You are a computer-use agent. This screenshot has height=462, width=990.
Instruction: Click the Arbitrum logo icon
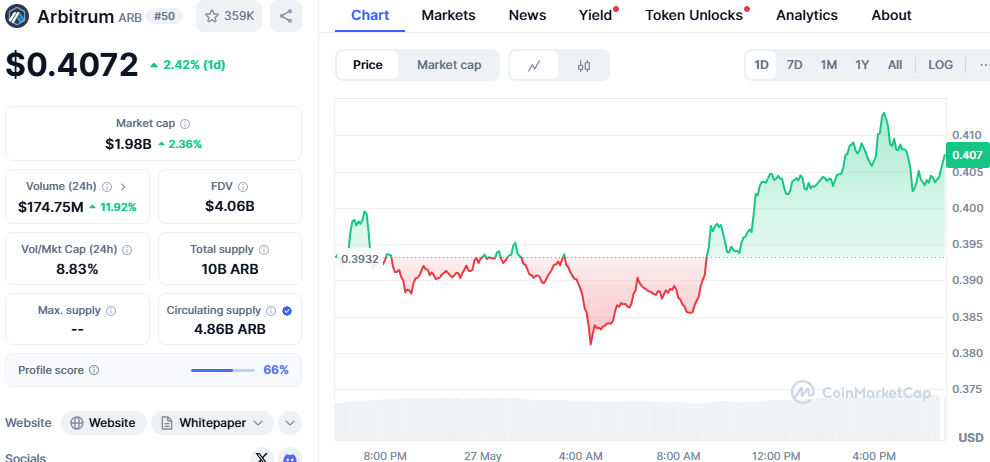tap(17, 16)
